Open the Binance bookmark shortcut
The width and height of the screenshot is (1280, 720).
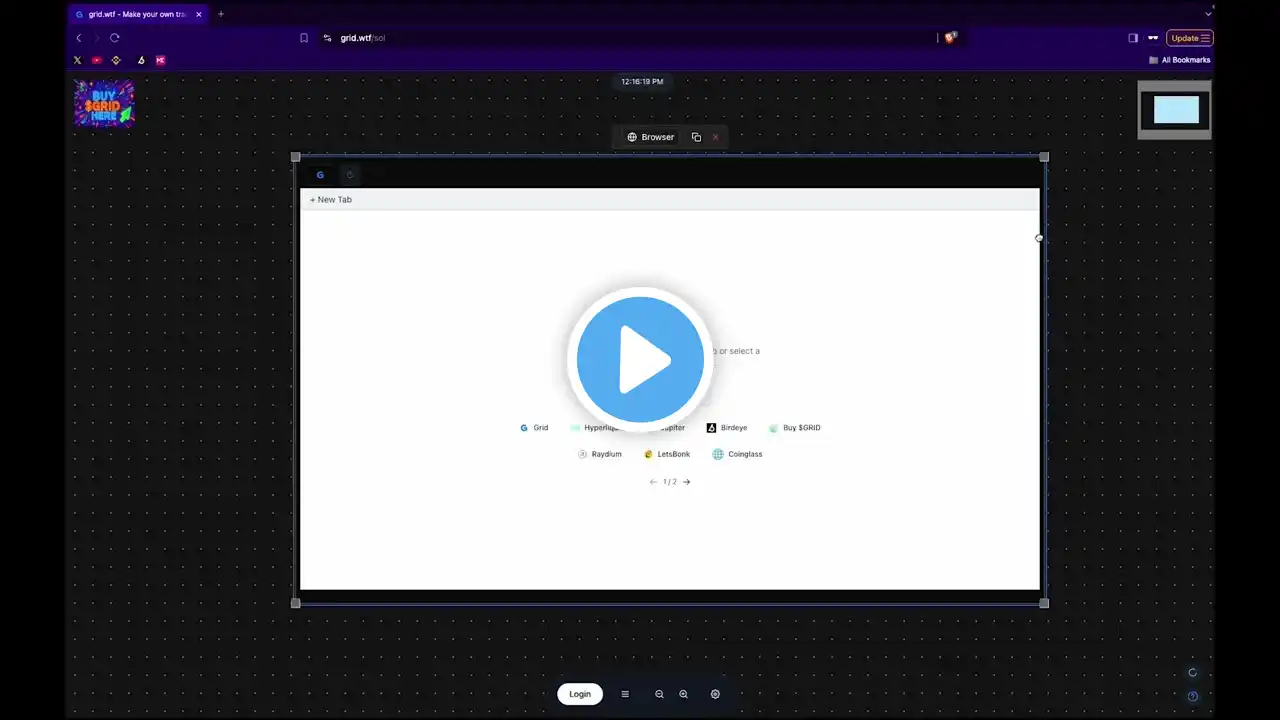pos(116,60)
